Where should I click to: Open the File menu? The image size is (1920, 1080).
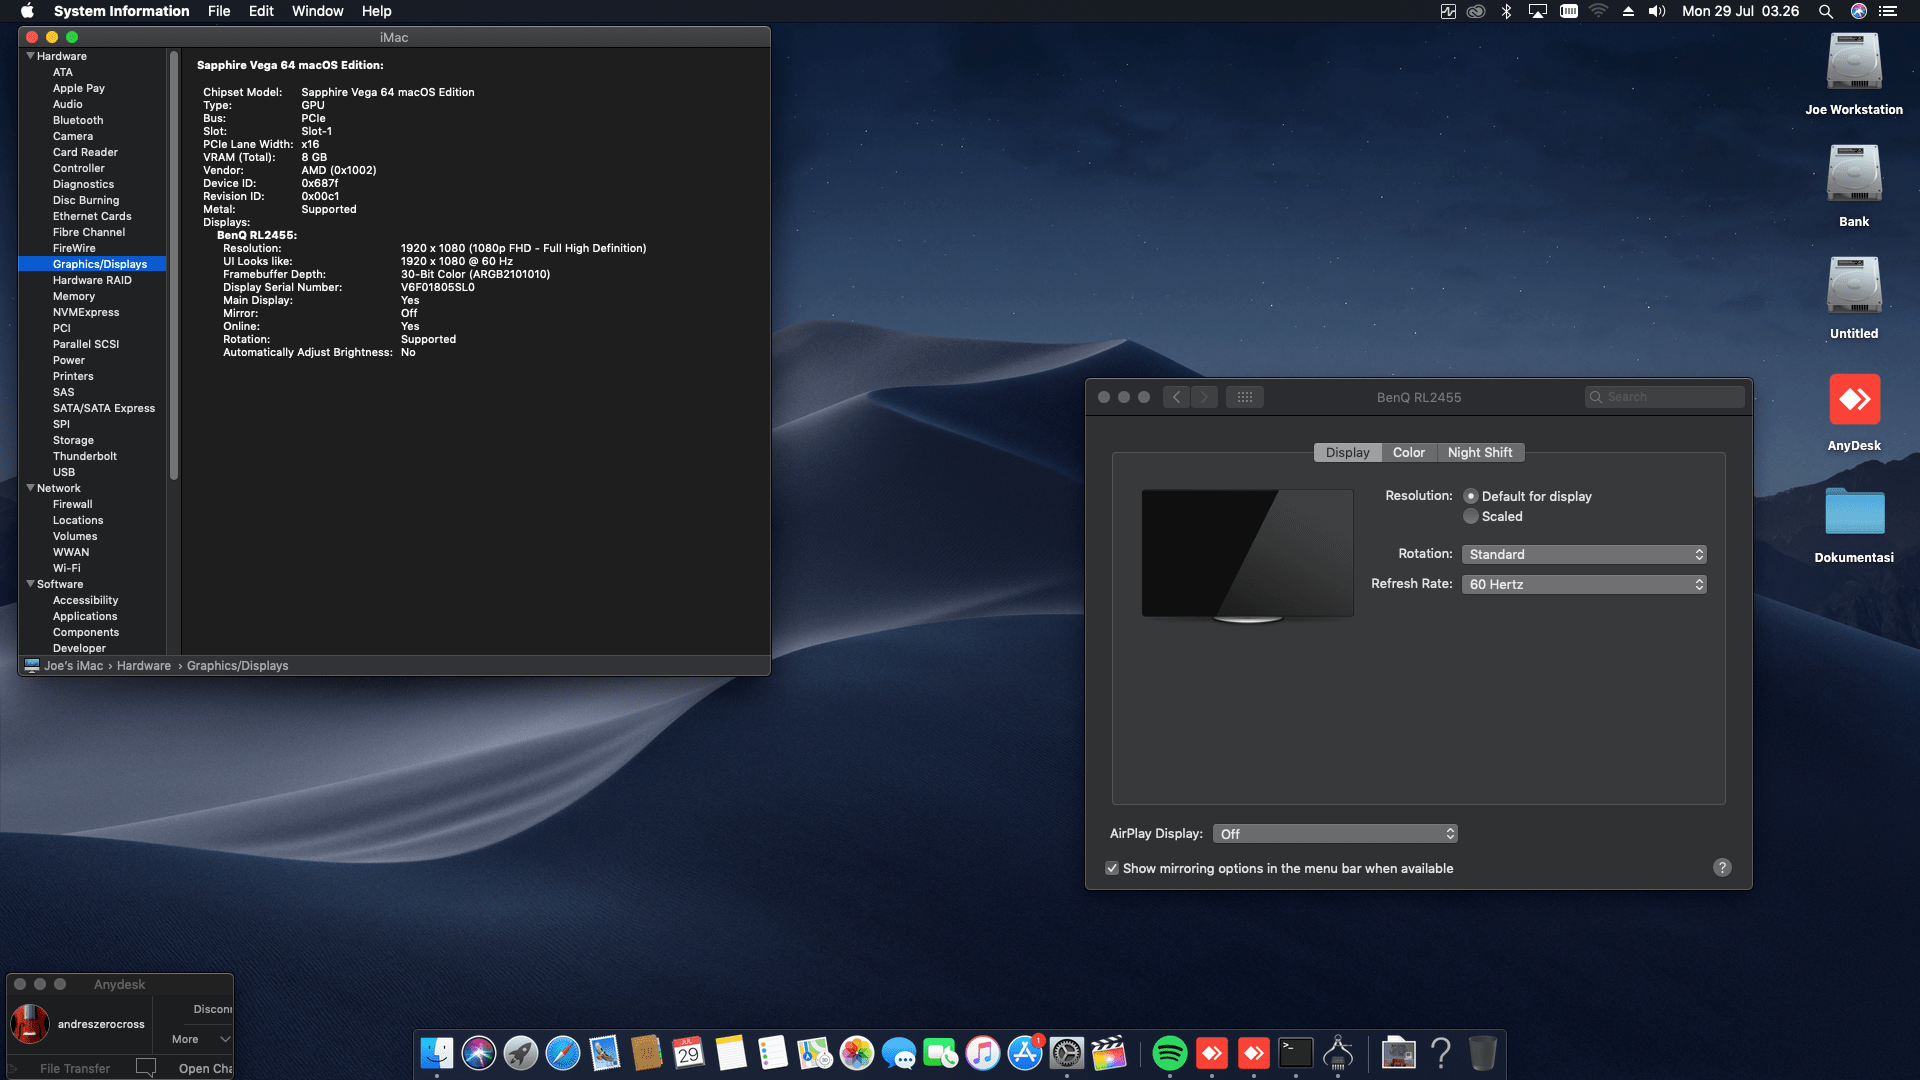point(219,11)
